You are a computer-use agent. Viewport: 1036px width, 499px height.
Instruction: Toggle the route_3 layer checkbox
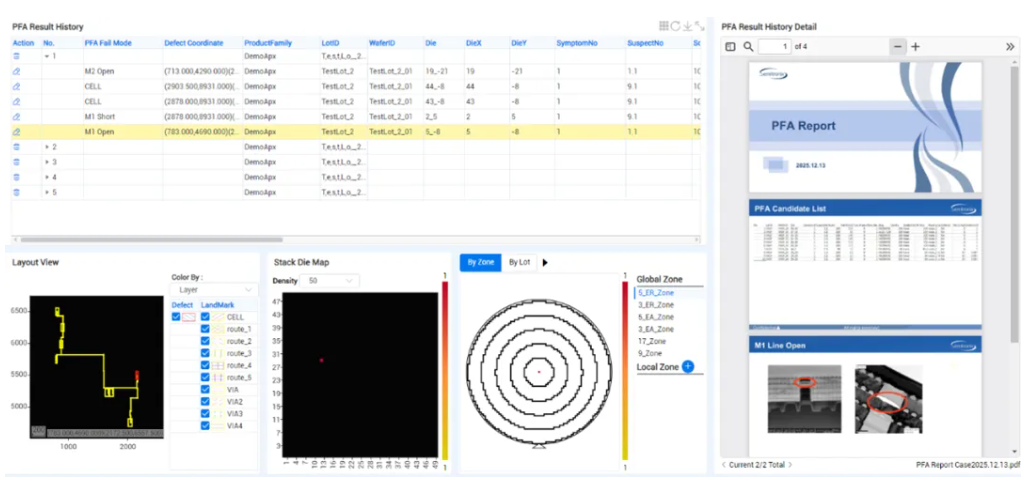(x=206, y=353)
